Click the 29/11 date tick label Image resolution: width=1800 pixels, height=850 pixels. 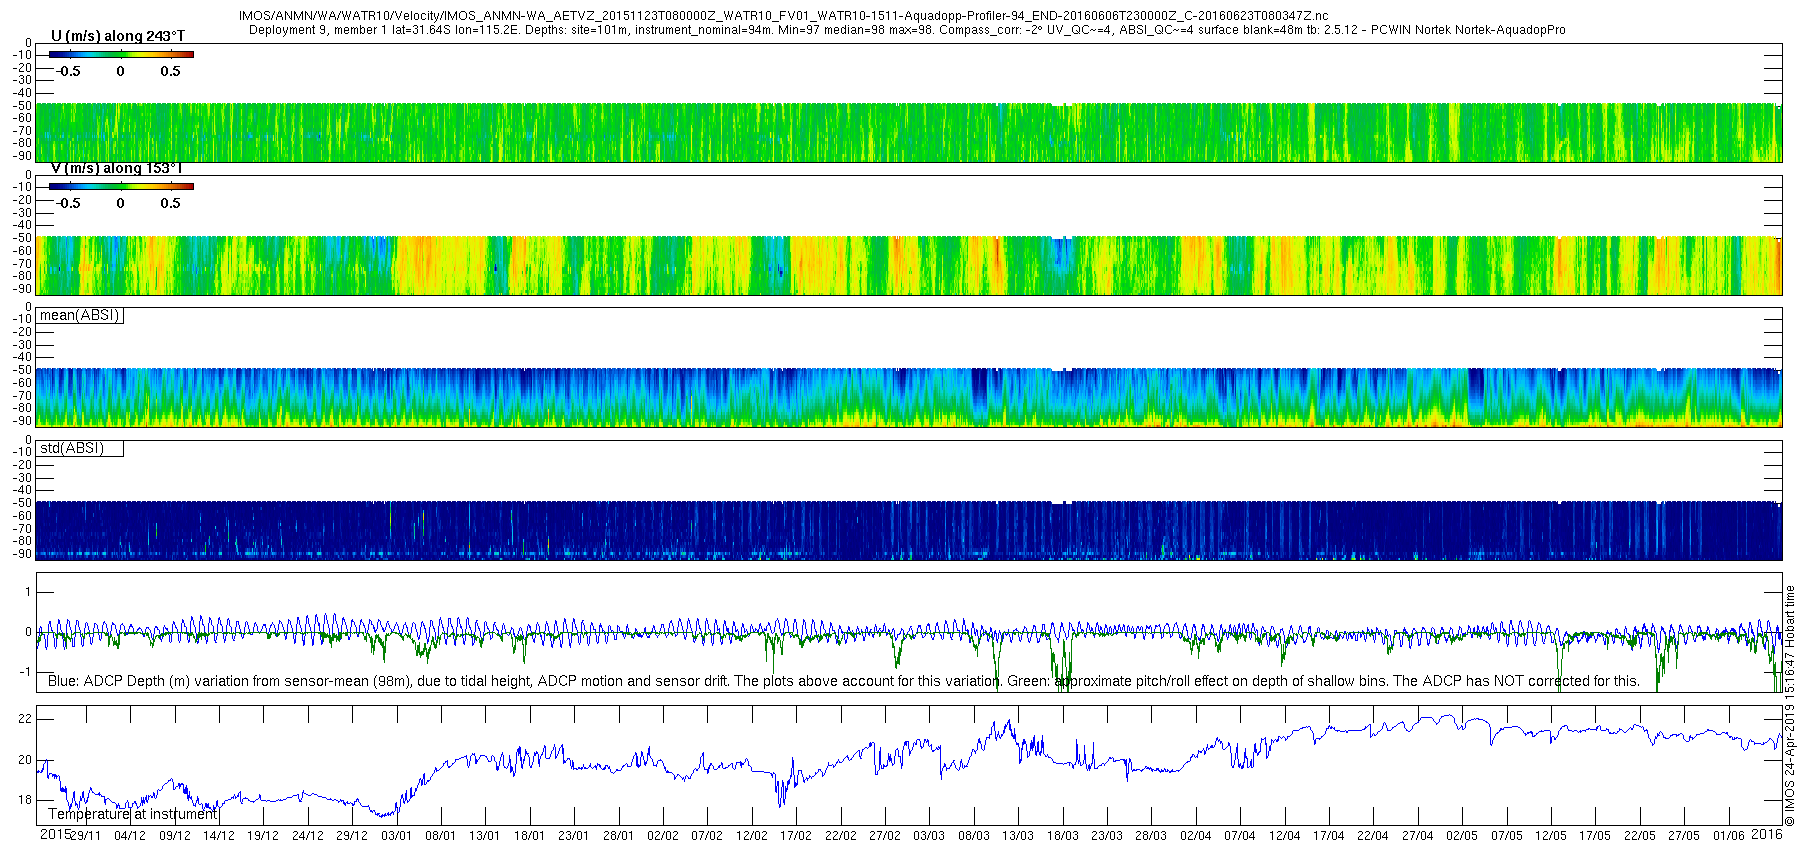coord(85,836)
